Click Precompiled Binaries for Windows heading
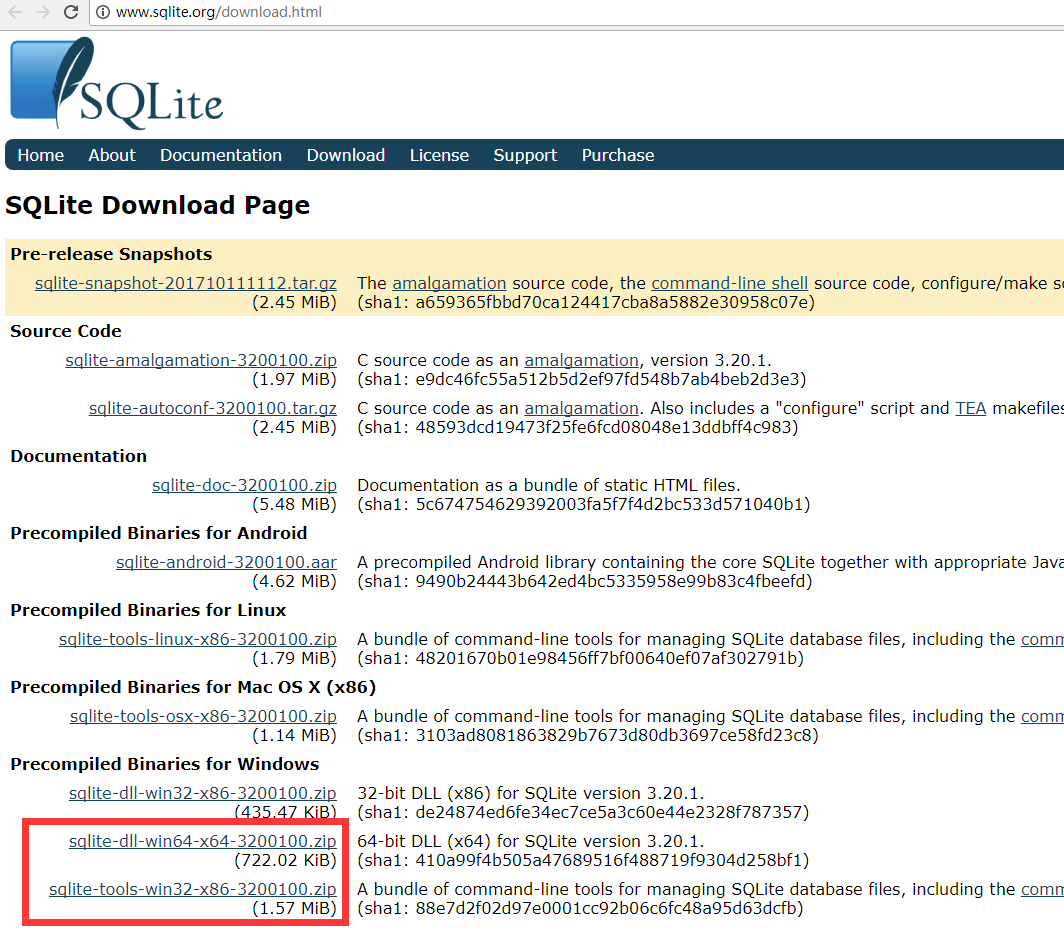 (164, 764)
